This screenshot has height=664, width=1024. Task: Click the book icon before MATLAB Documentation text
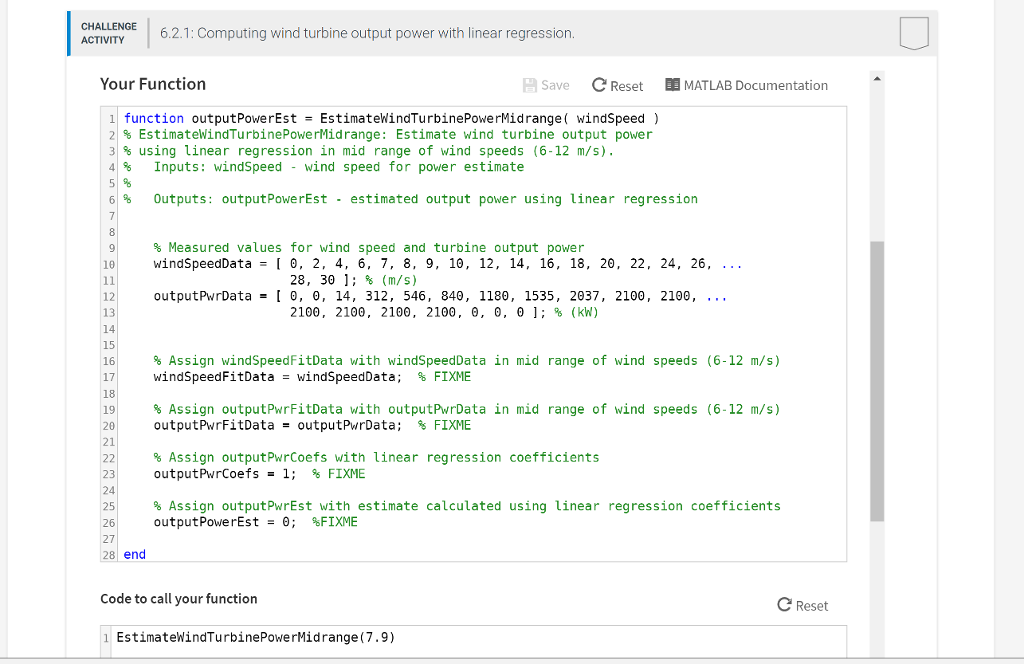pos(672,85)
